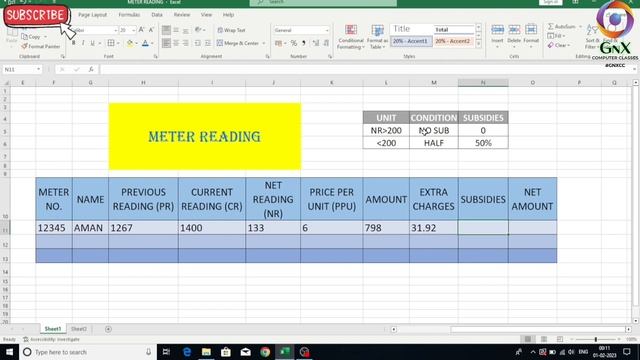Click the Increase Decimal icon

pyautogui.click(x=316, y=43)
